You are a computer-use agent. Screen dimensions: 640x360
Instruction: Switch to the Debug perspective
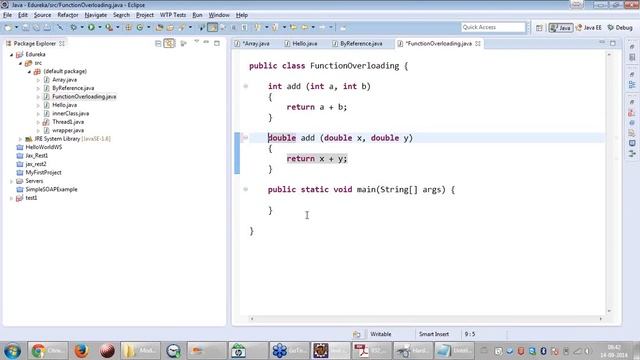point(620,28)
